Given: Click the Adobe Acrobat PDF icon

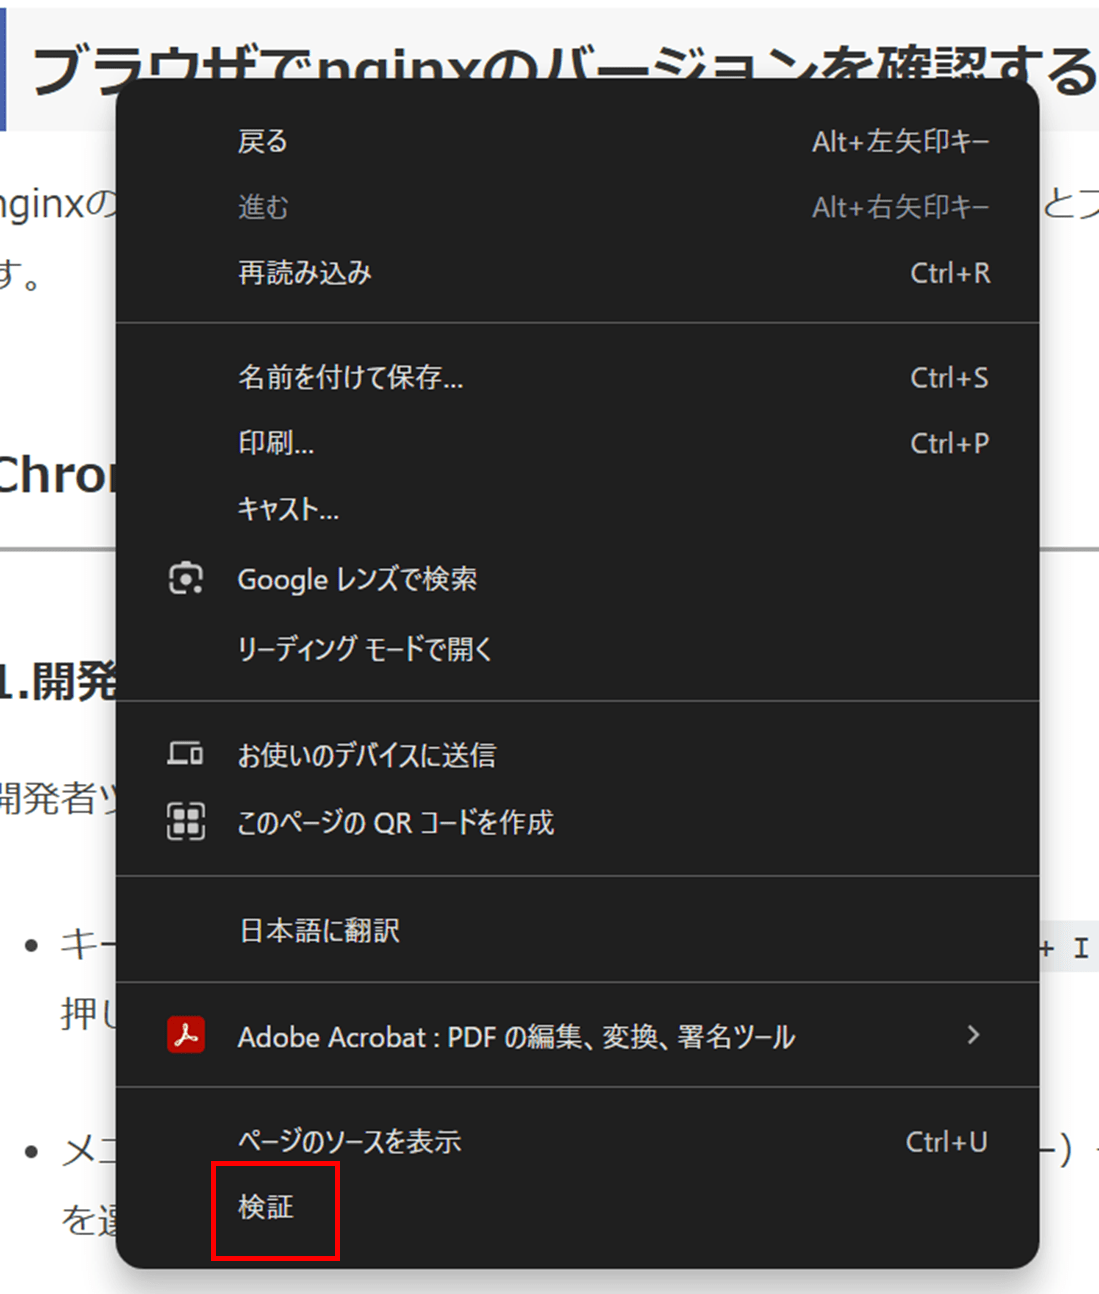Looking at the screenshot, I should pos(185,1036).
